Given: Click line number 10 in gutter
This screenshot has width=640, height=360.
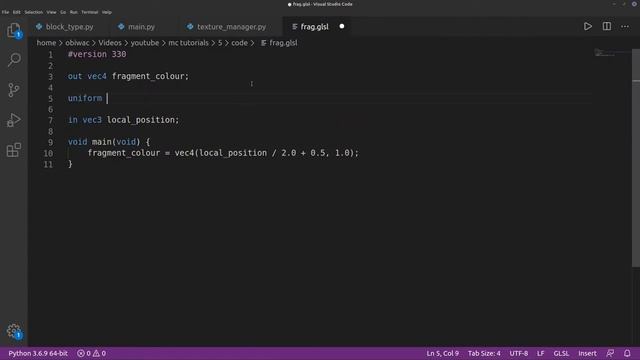Looking at the screenshot, I should coord(48,153).
